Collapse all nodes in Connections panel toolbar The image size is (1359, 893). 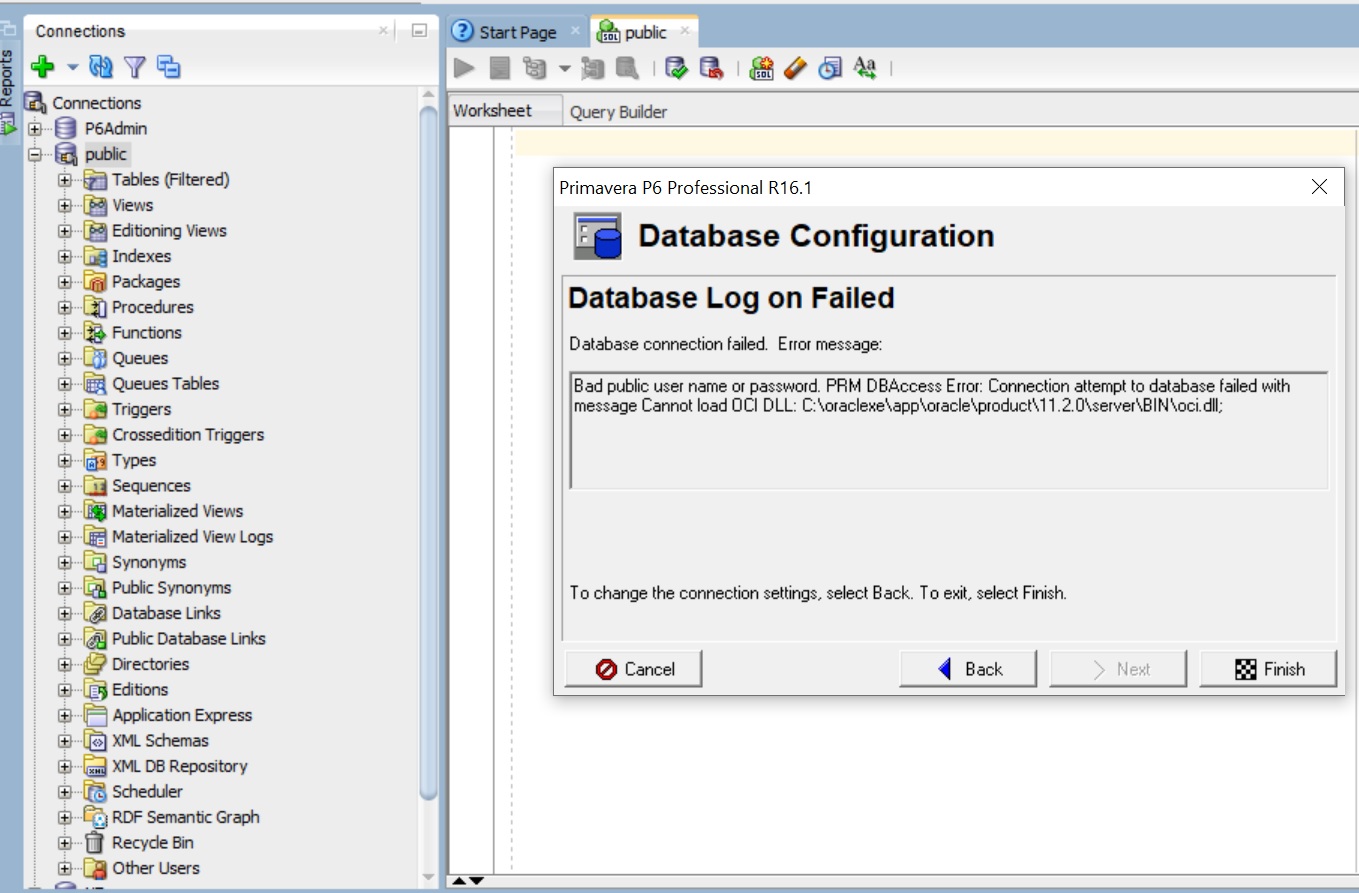(169, 67)
